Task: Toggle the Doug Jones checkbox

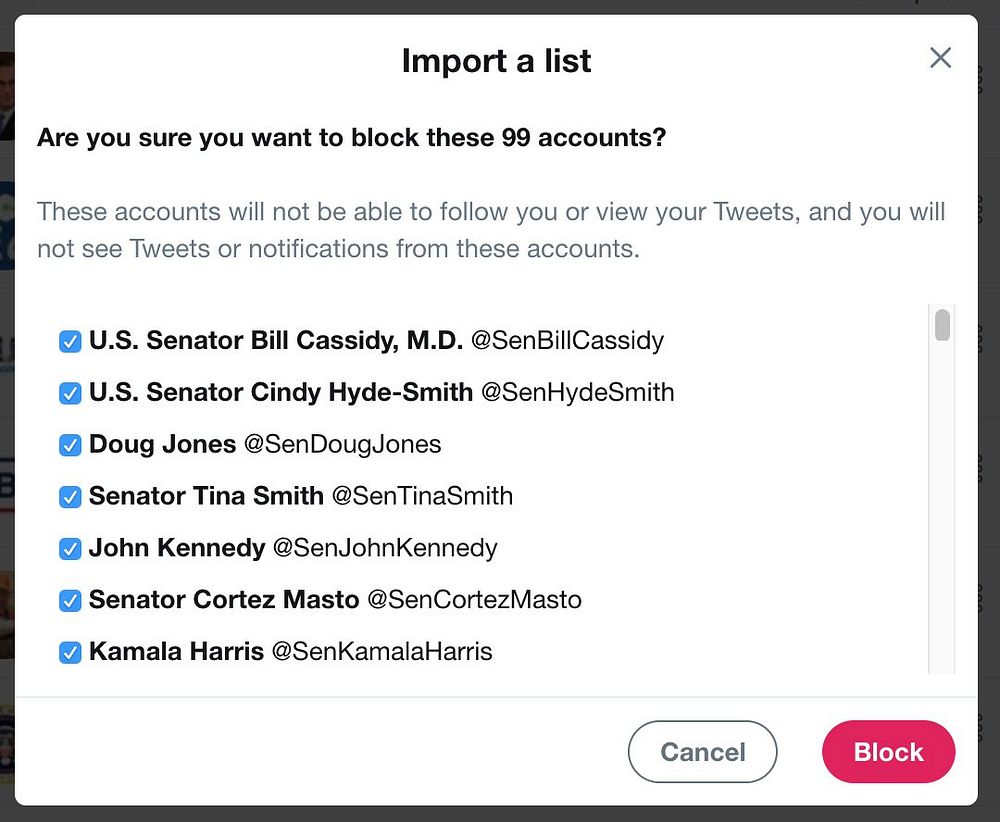Action: coord(70,445)
